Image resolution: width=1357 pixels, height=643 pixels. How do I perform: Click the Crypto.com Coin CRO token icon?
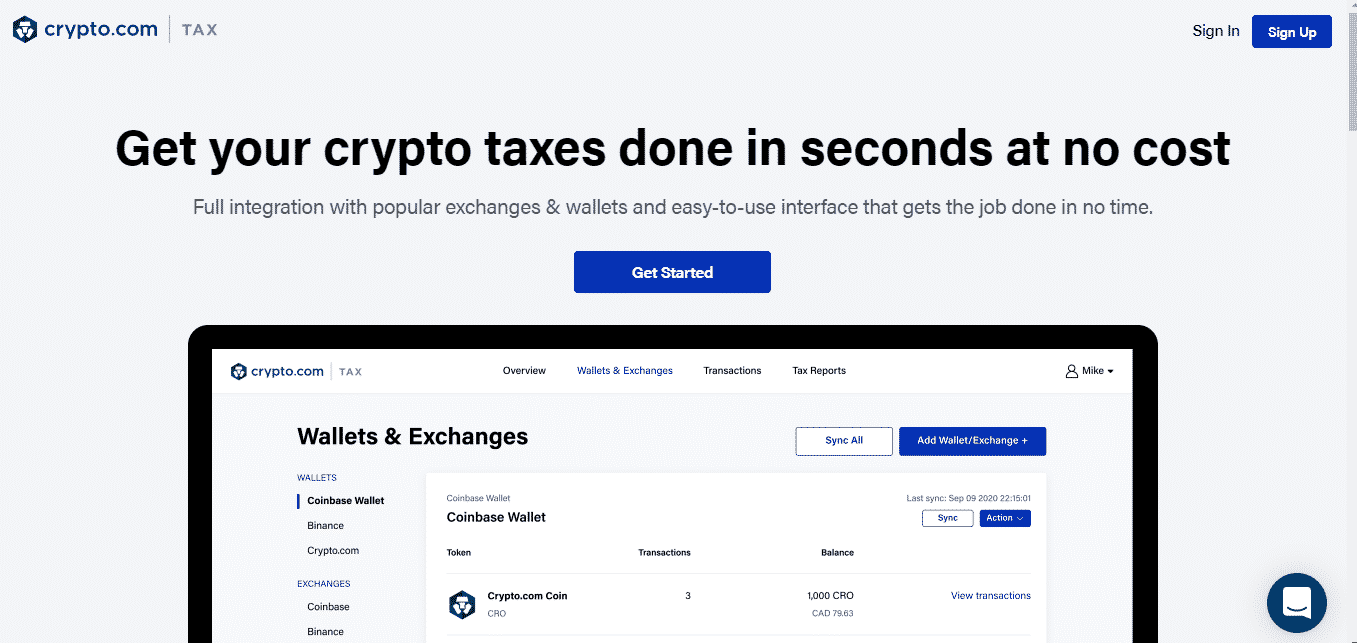tap(462, 604)
